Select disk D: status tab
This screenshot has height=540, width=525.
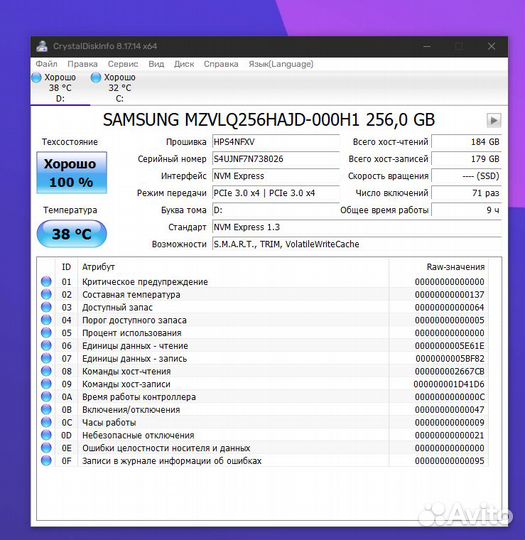coord(60,88)
